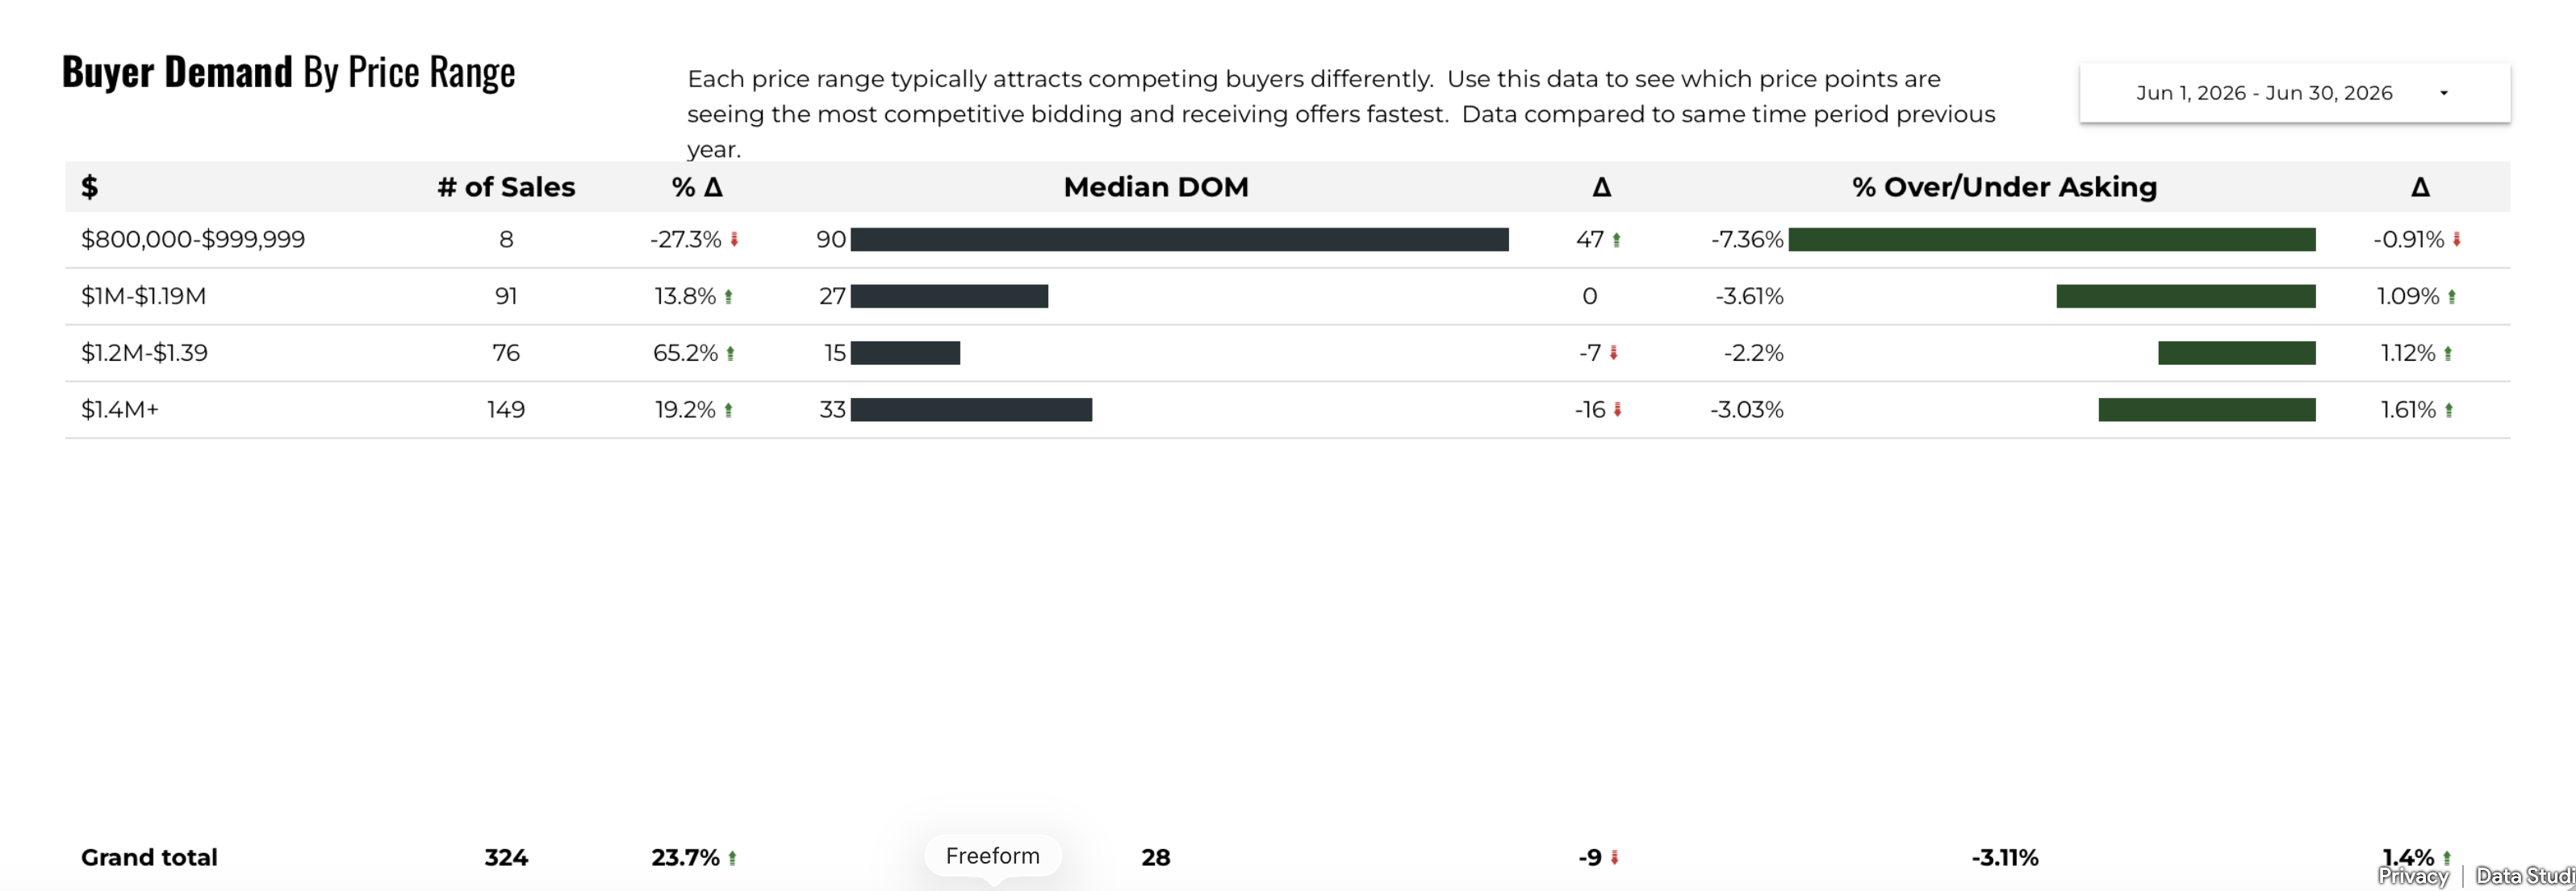Viewport: 2576px width, 891px height.
Task: Click the red down arrow next to -16
Action: point(1617,410)
